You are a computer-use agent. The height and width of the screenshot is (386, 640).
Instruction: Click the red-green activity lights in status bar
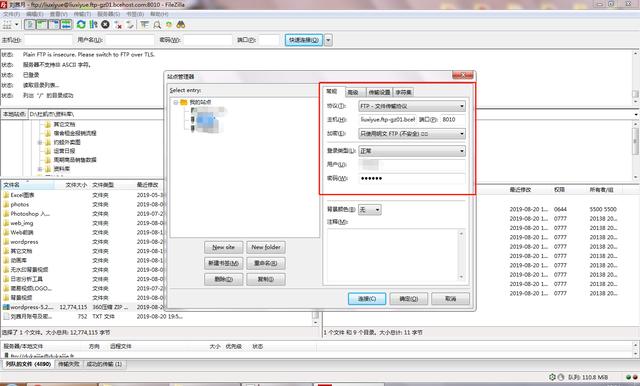click(631, 377)
